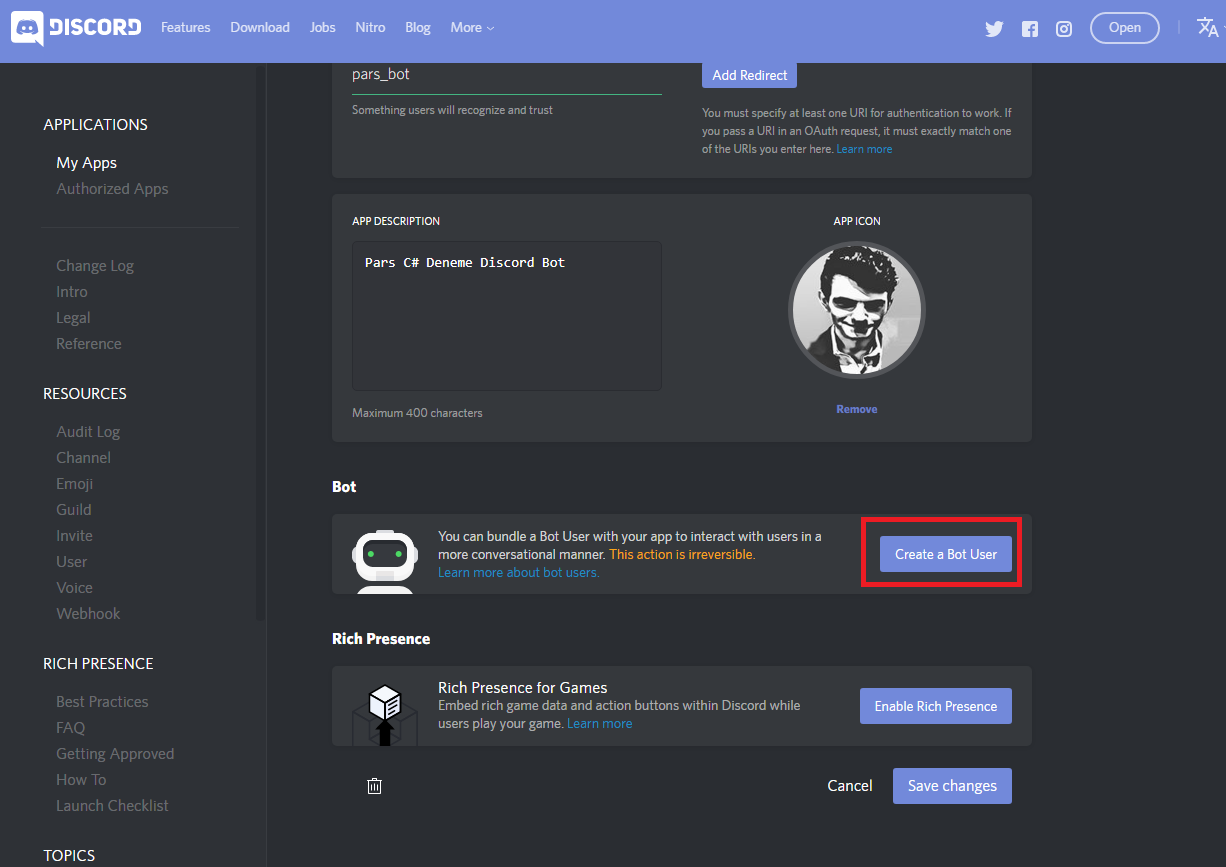This screenshot has height=867, width=1226.
Task: Open the language translation icon
Action: pos(1208,27)
